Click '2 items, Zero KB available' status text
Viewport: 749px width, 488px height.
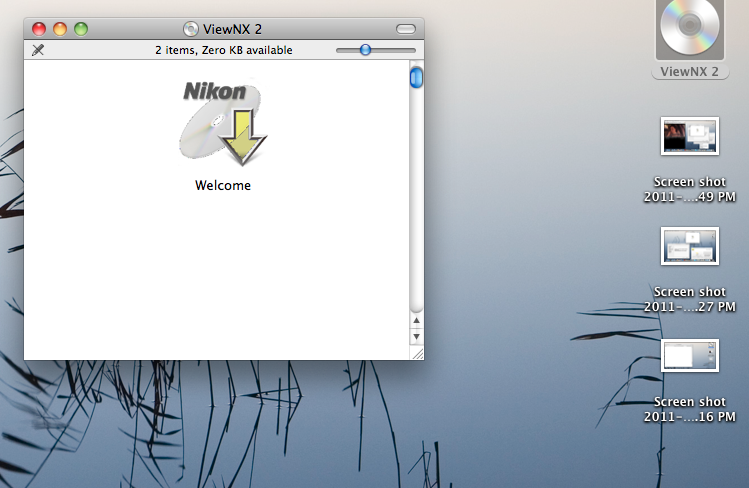point(224,50)
